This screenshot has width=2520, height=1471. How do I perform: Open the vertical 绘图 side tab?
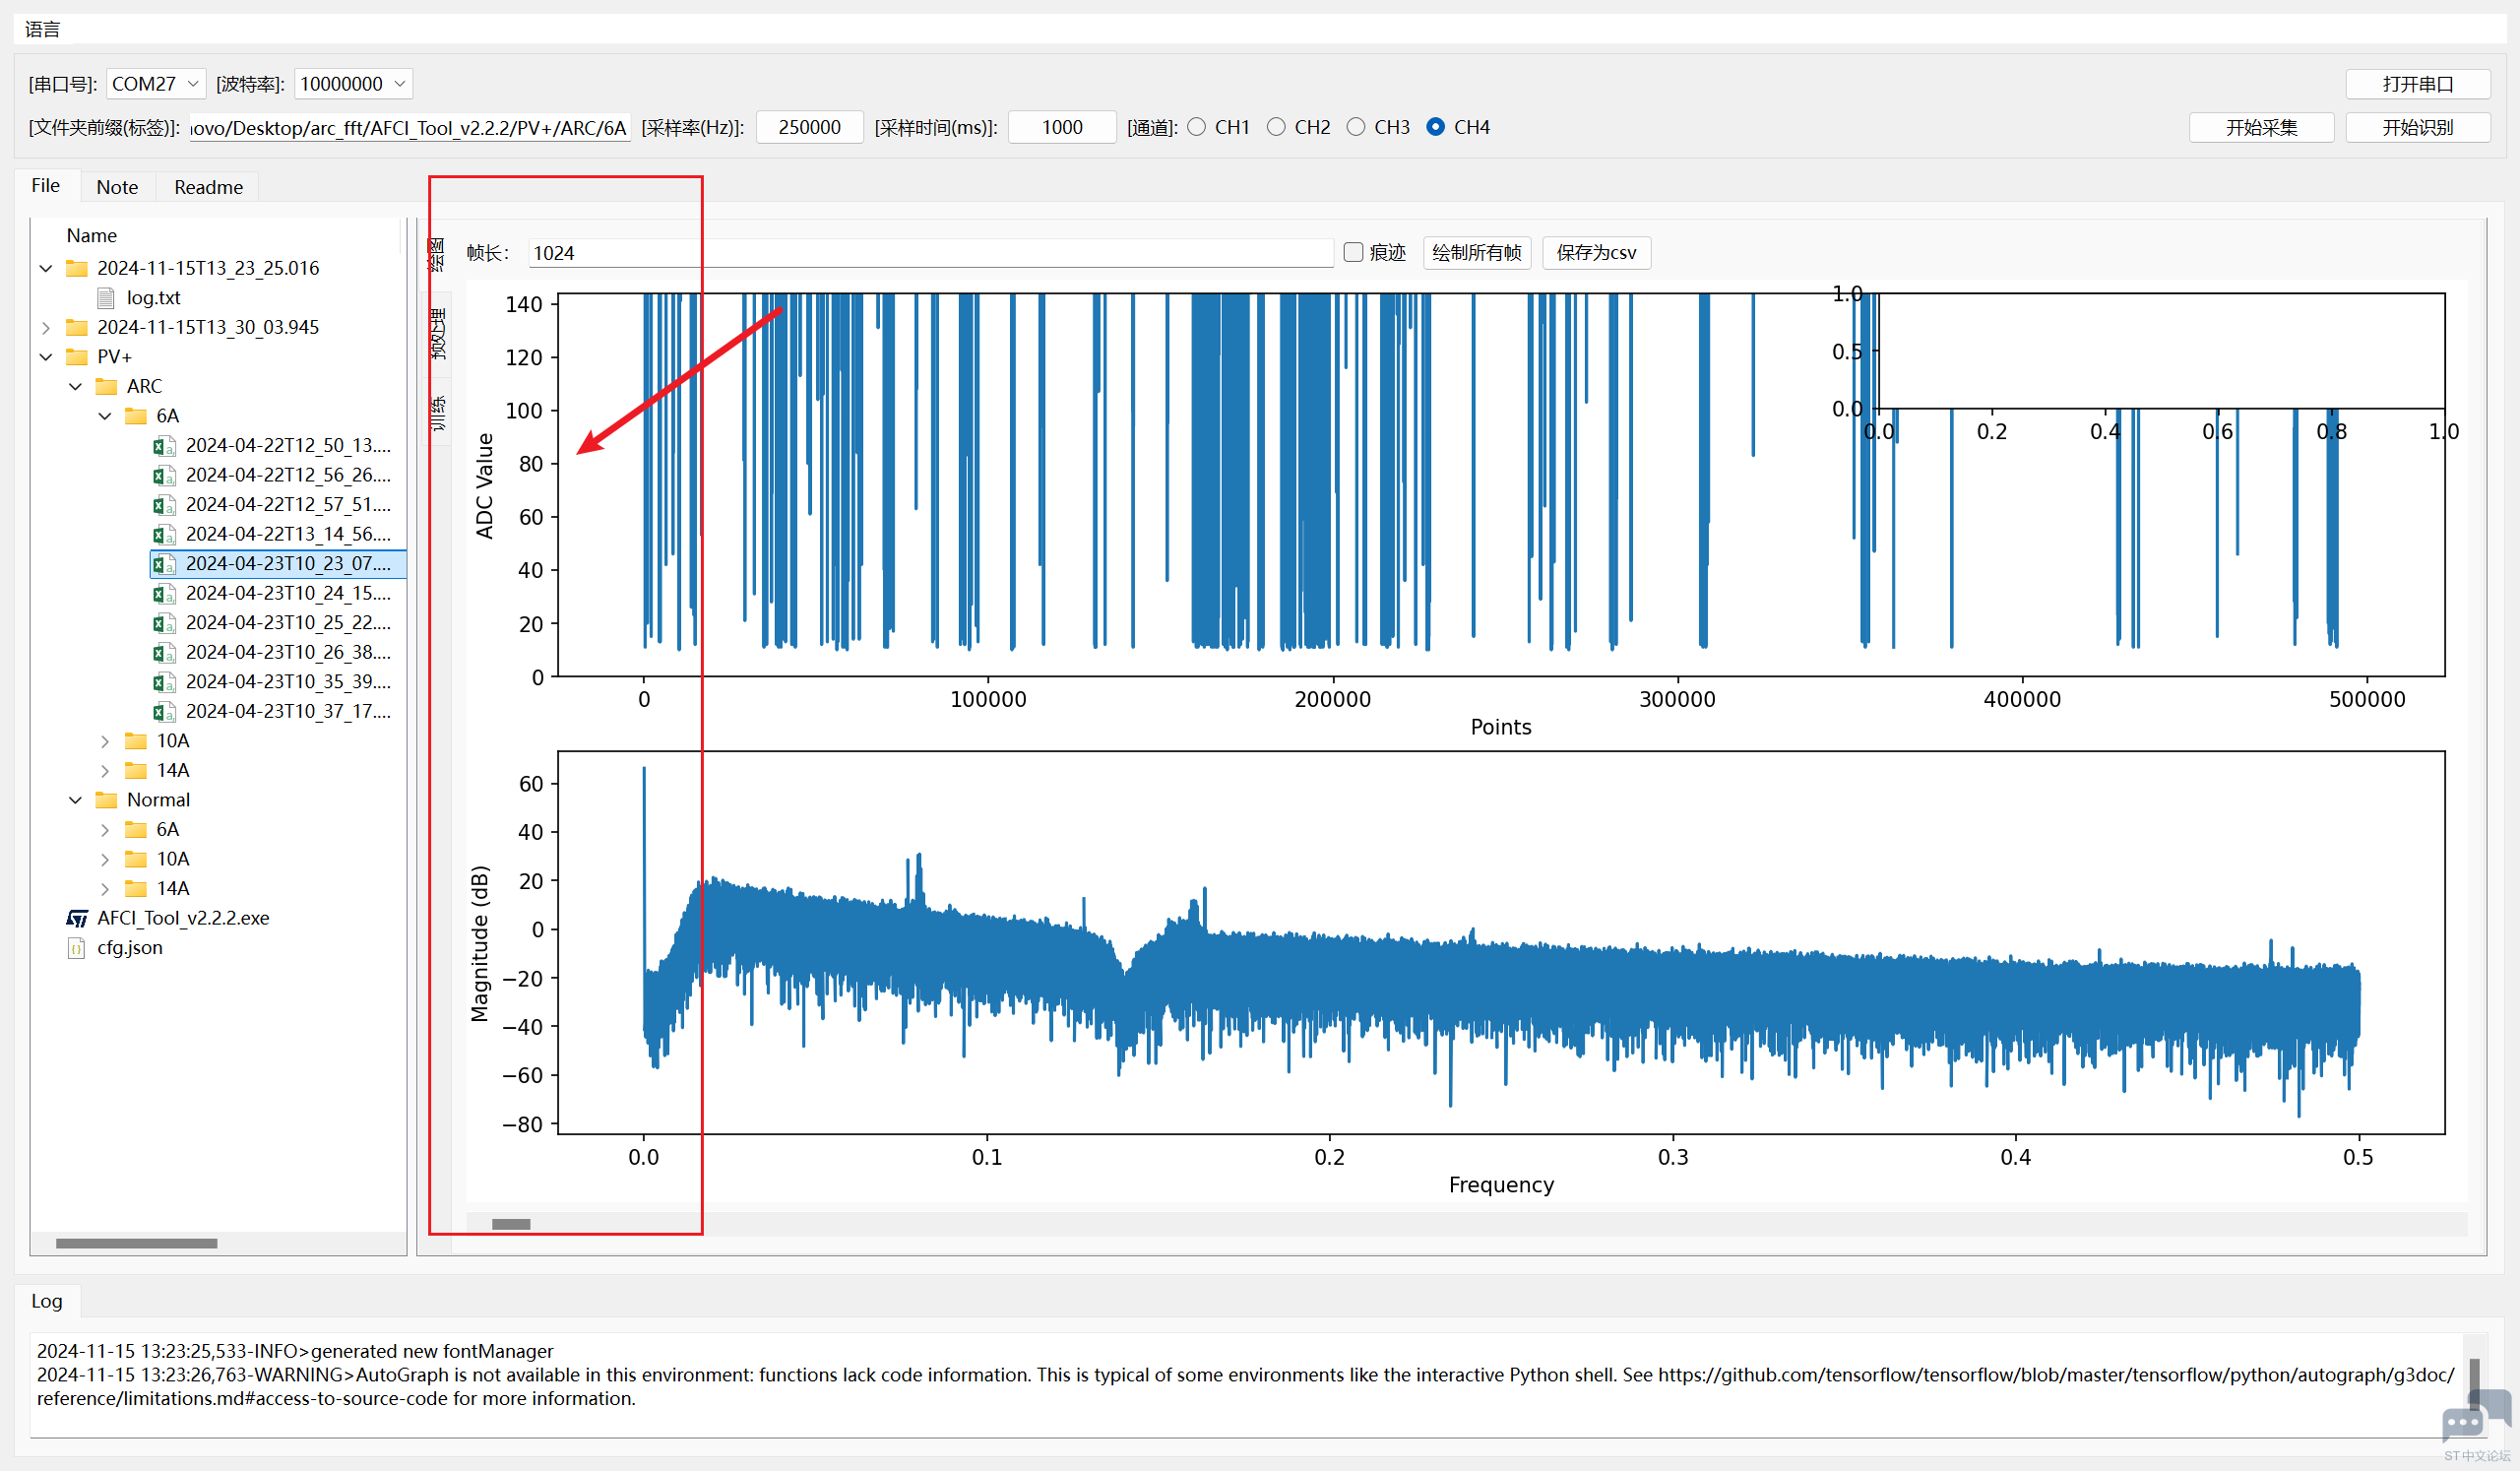pos(436,254)
